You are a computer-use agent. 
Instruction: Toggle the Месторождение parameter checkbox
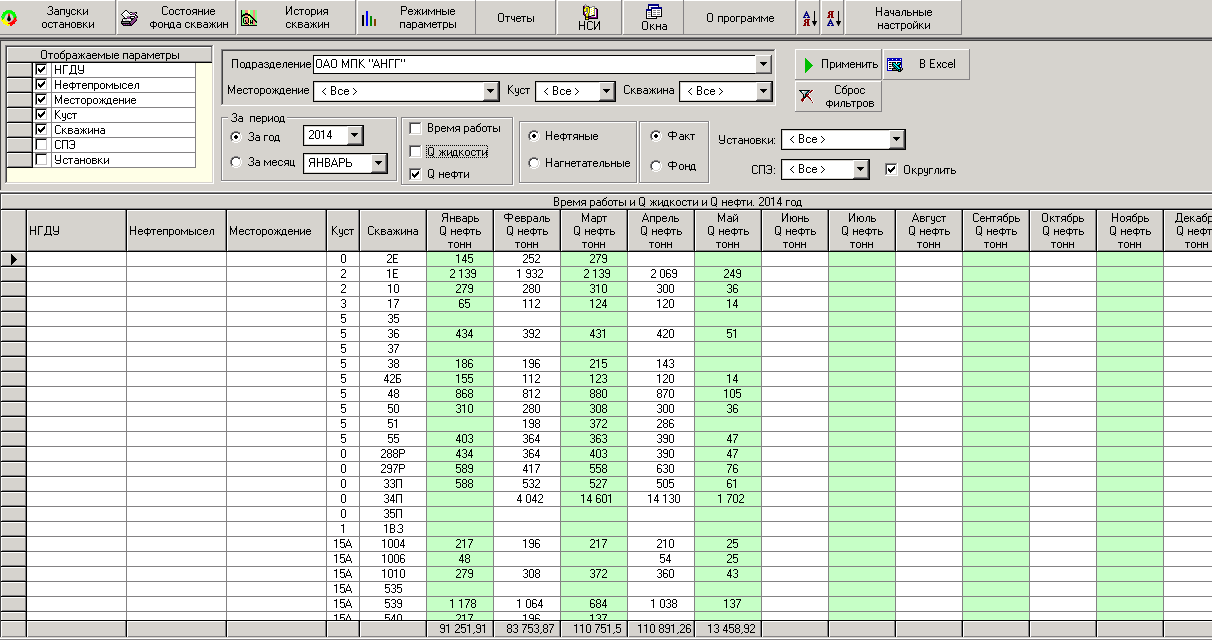click(x=41, y=100)
